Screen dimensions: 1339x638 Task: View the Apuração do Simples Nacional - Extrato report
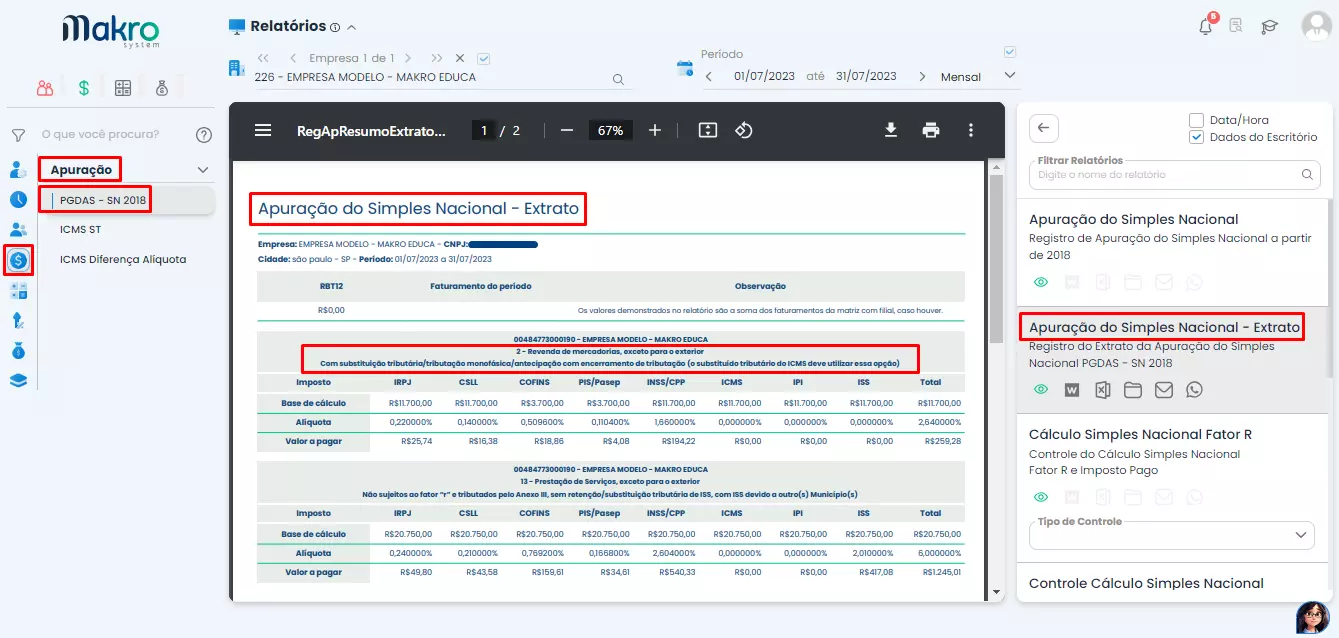[x=1041, y=390]
